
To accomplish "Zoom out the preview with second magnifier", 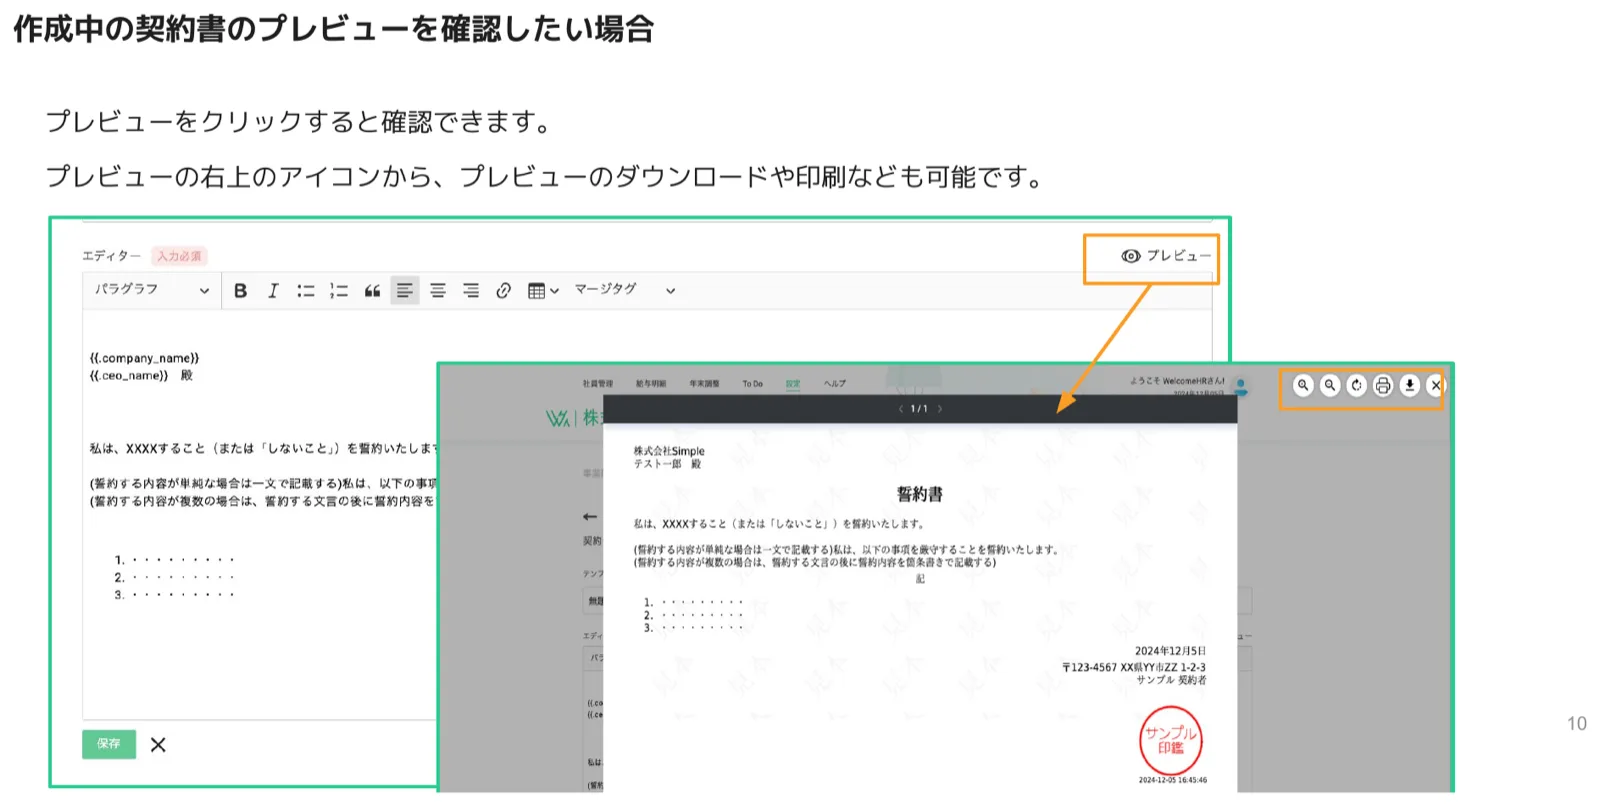I will coord(1330,385).
